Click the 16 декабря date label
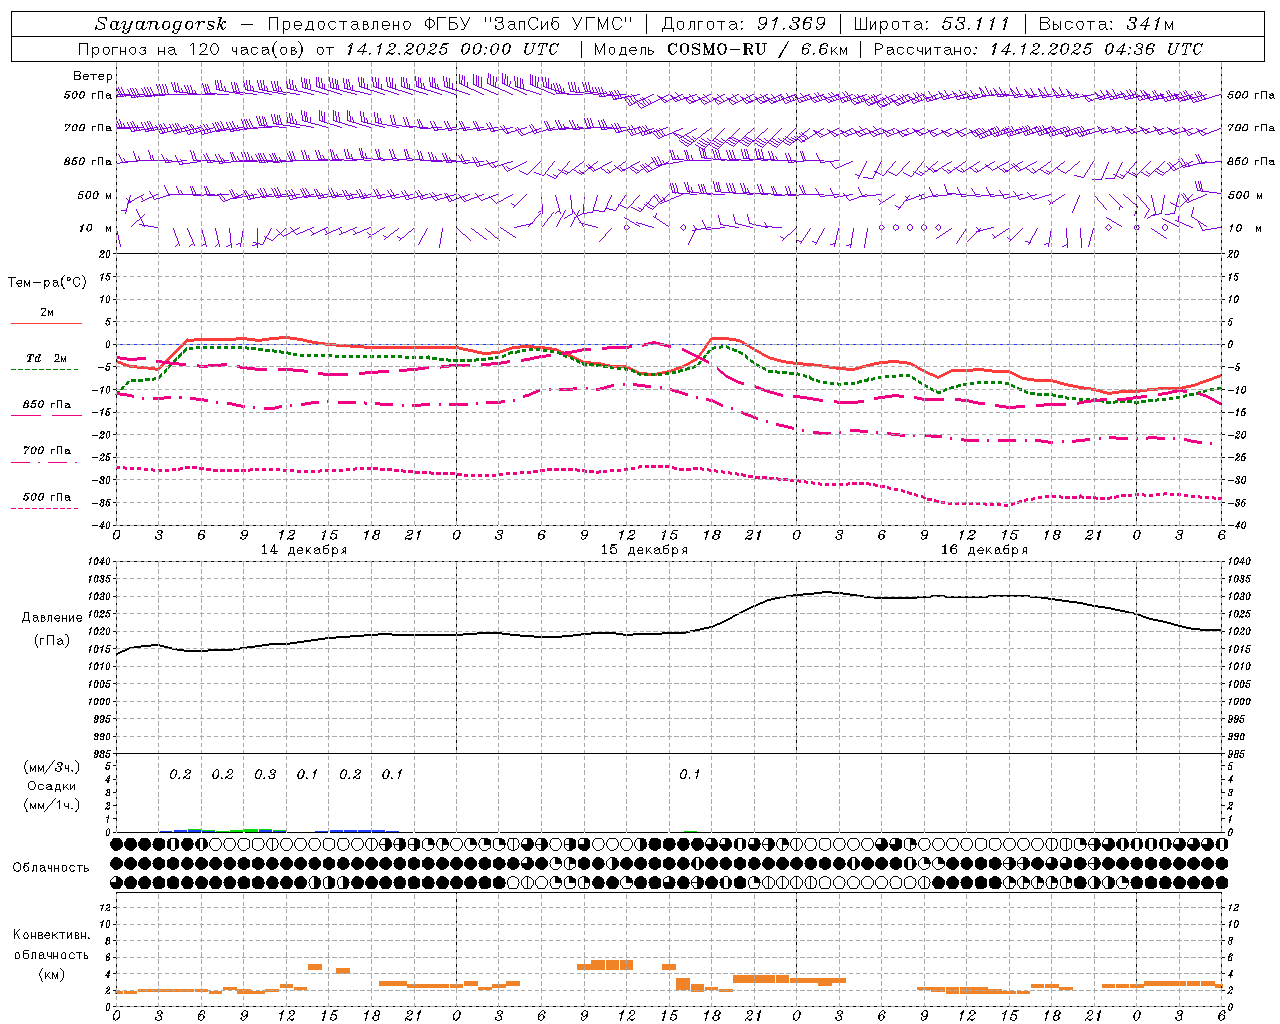Image resolution: width=1280 pixels, height=1024 pixels. point(984,550)
